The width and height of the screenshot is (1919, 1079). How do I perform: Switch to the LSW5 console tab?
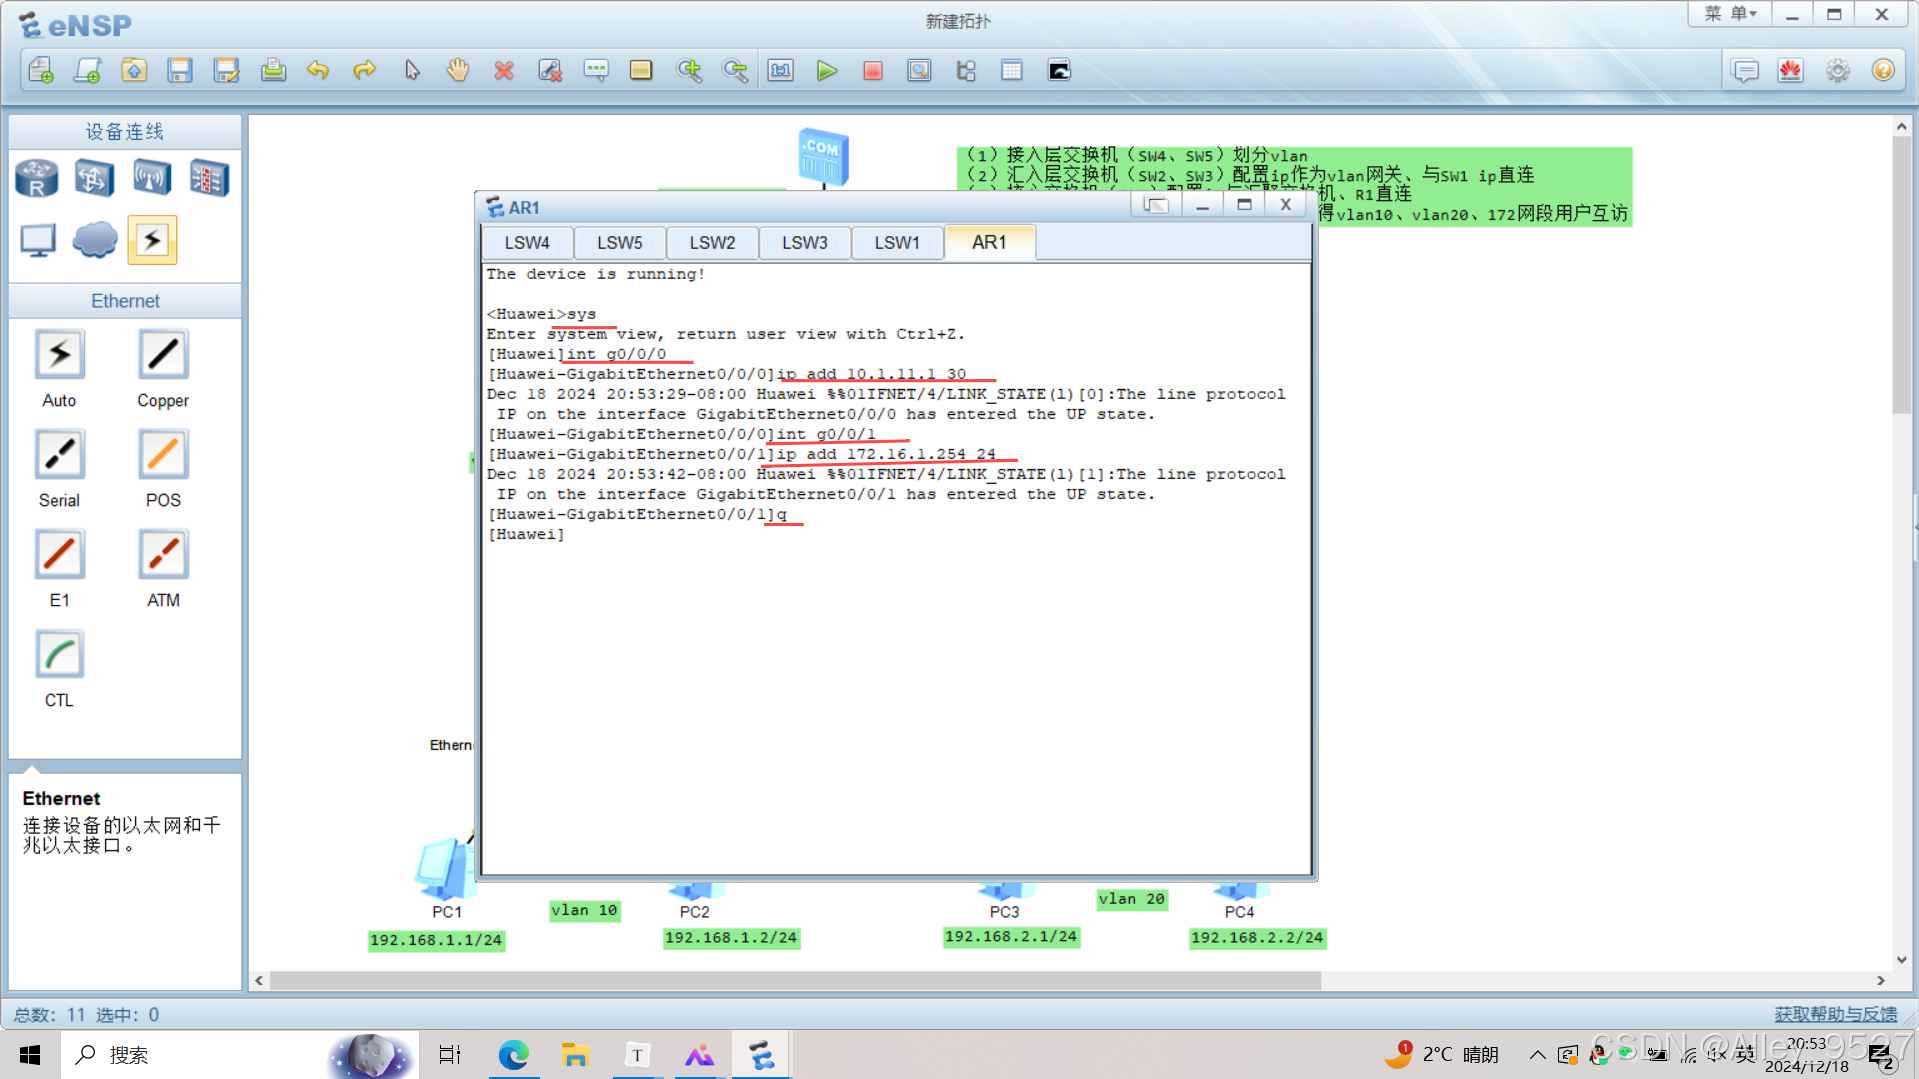click(620, 243)
